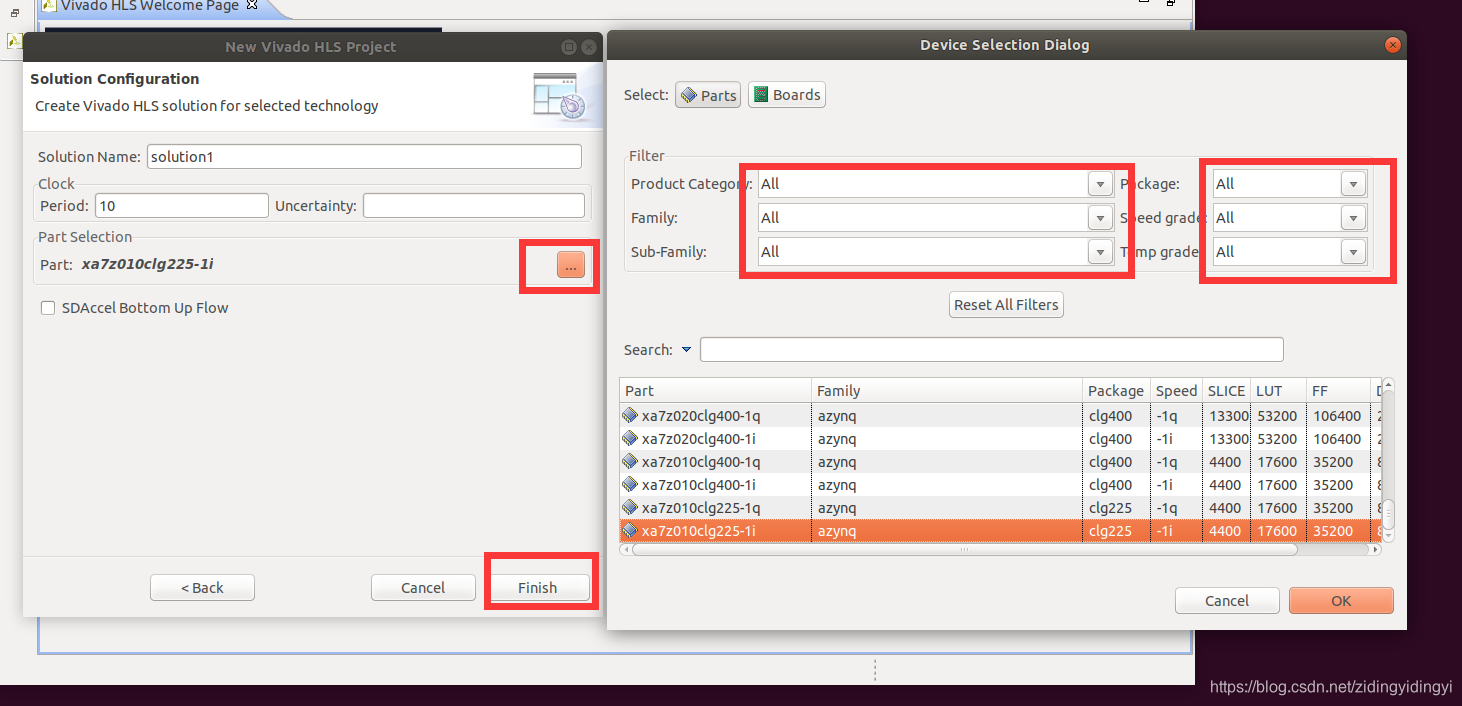This screenshot has height=706, width=1462.
Task: Sort by SLICE column header
Action: pos(1227,391)
